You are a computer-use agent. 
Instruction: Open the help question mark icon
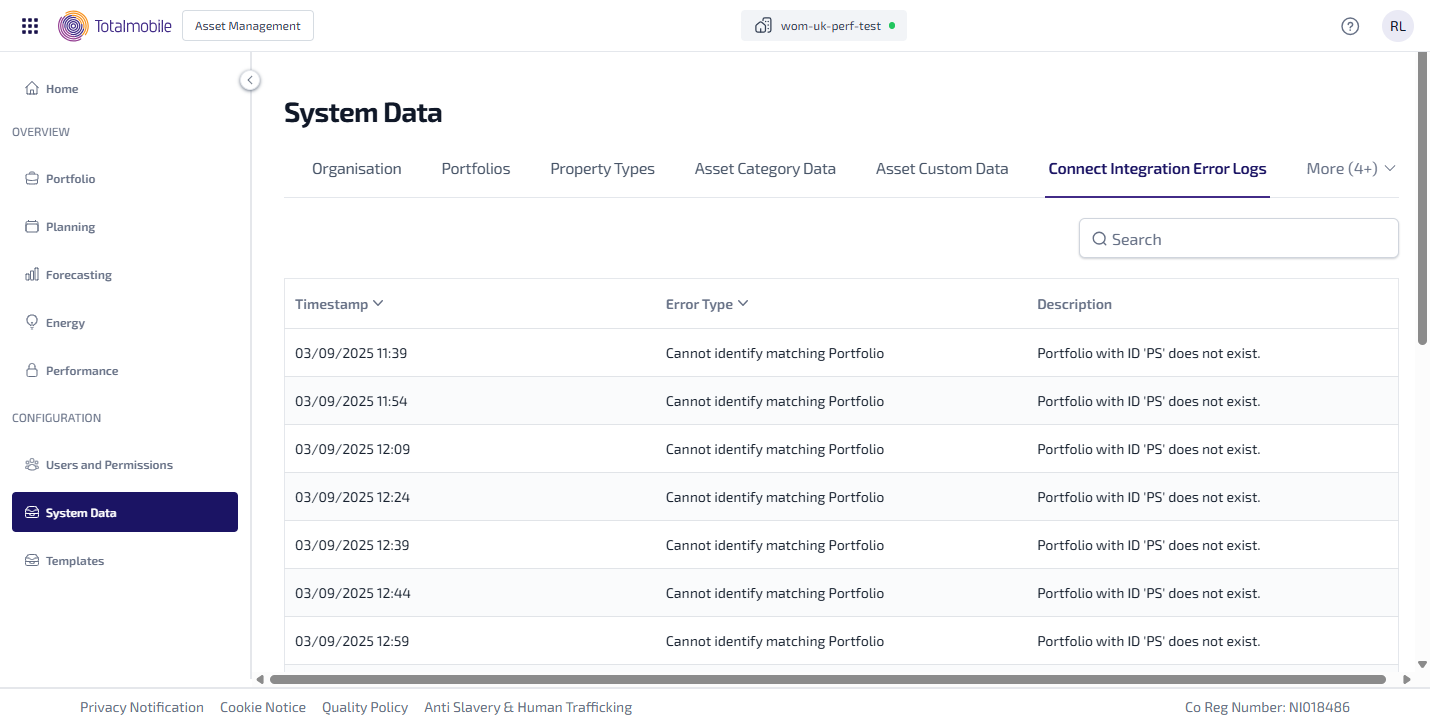coord(1350,26)
